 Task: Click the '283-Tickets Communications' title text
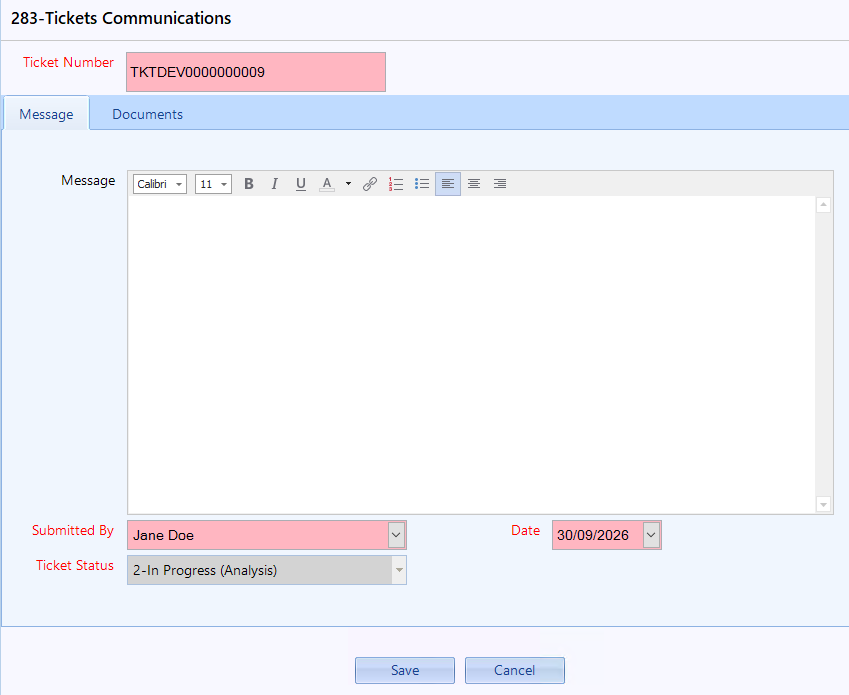point(121,18)
